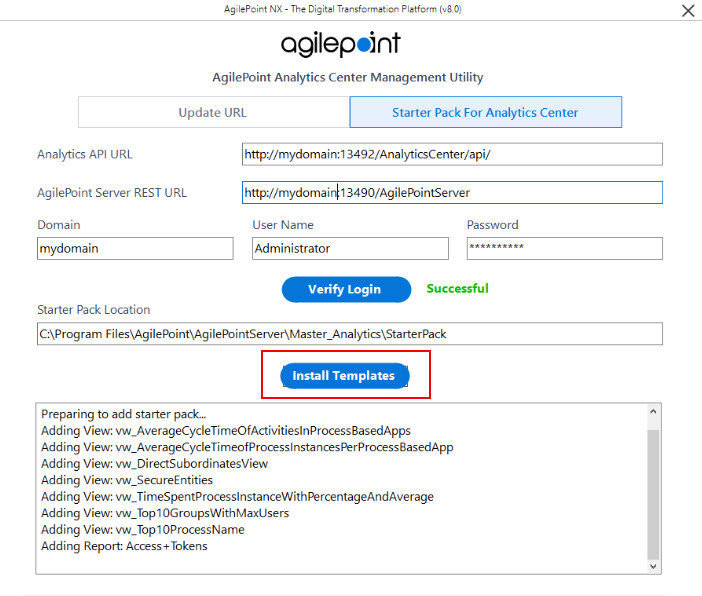Select Starter Pack For Analytics Center tab
This screenshot has width=702, height=596.
coord(485,112)
